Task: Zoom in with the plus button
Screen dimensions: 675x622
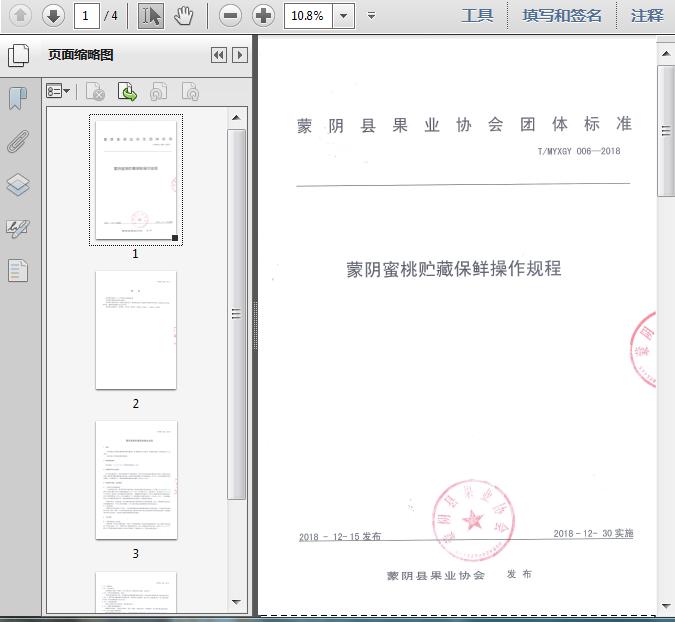Action: point(263,16)
